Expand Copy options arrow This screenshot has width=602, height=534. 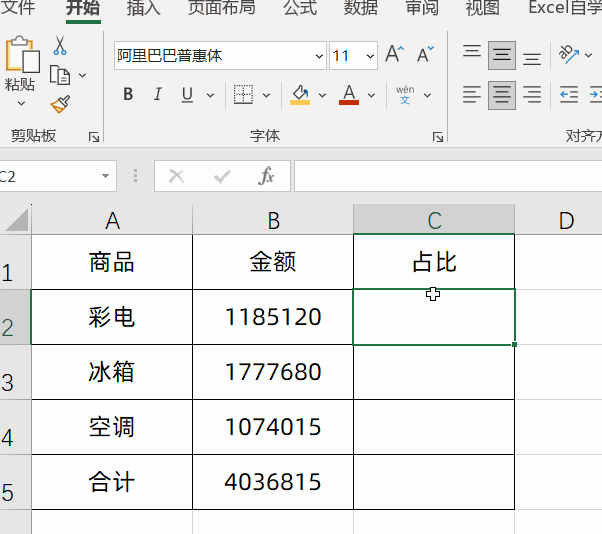(x=82, y=75)
